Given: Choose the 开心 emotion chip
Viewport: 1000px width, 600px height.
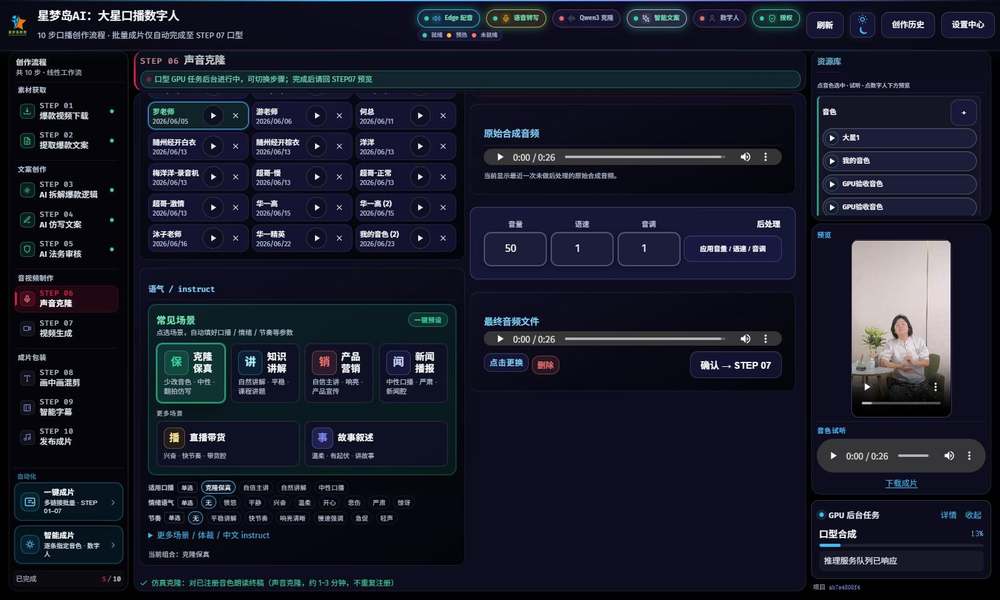Looking at the screenshot, I should (x=329, y=503).
